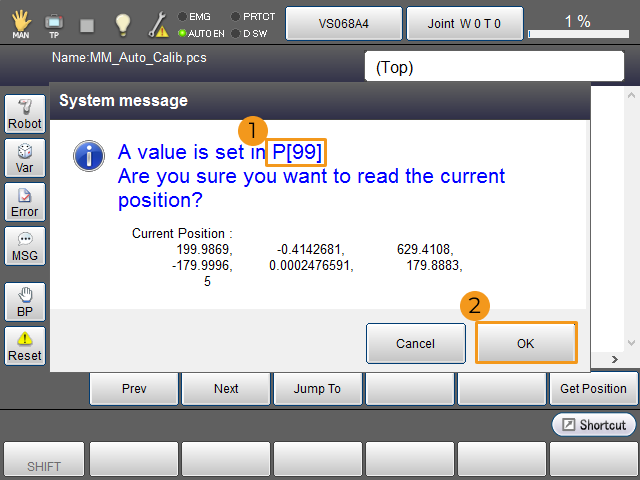Viewport: 640px width, 480px height.
Task: Click the wrench warning icon
Action: pos(158,24)
